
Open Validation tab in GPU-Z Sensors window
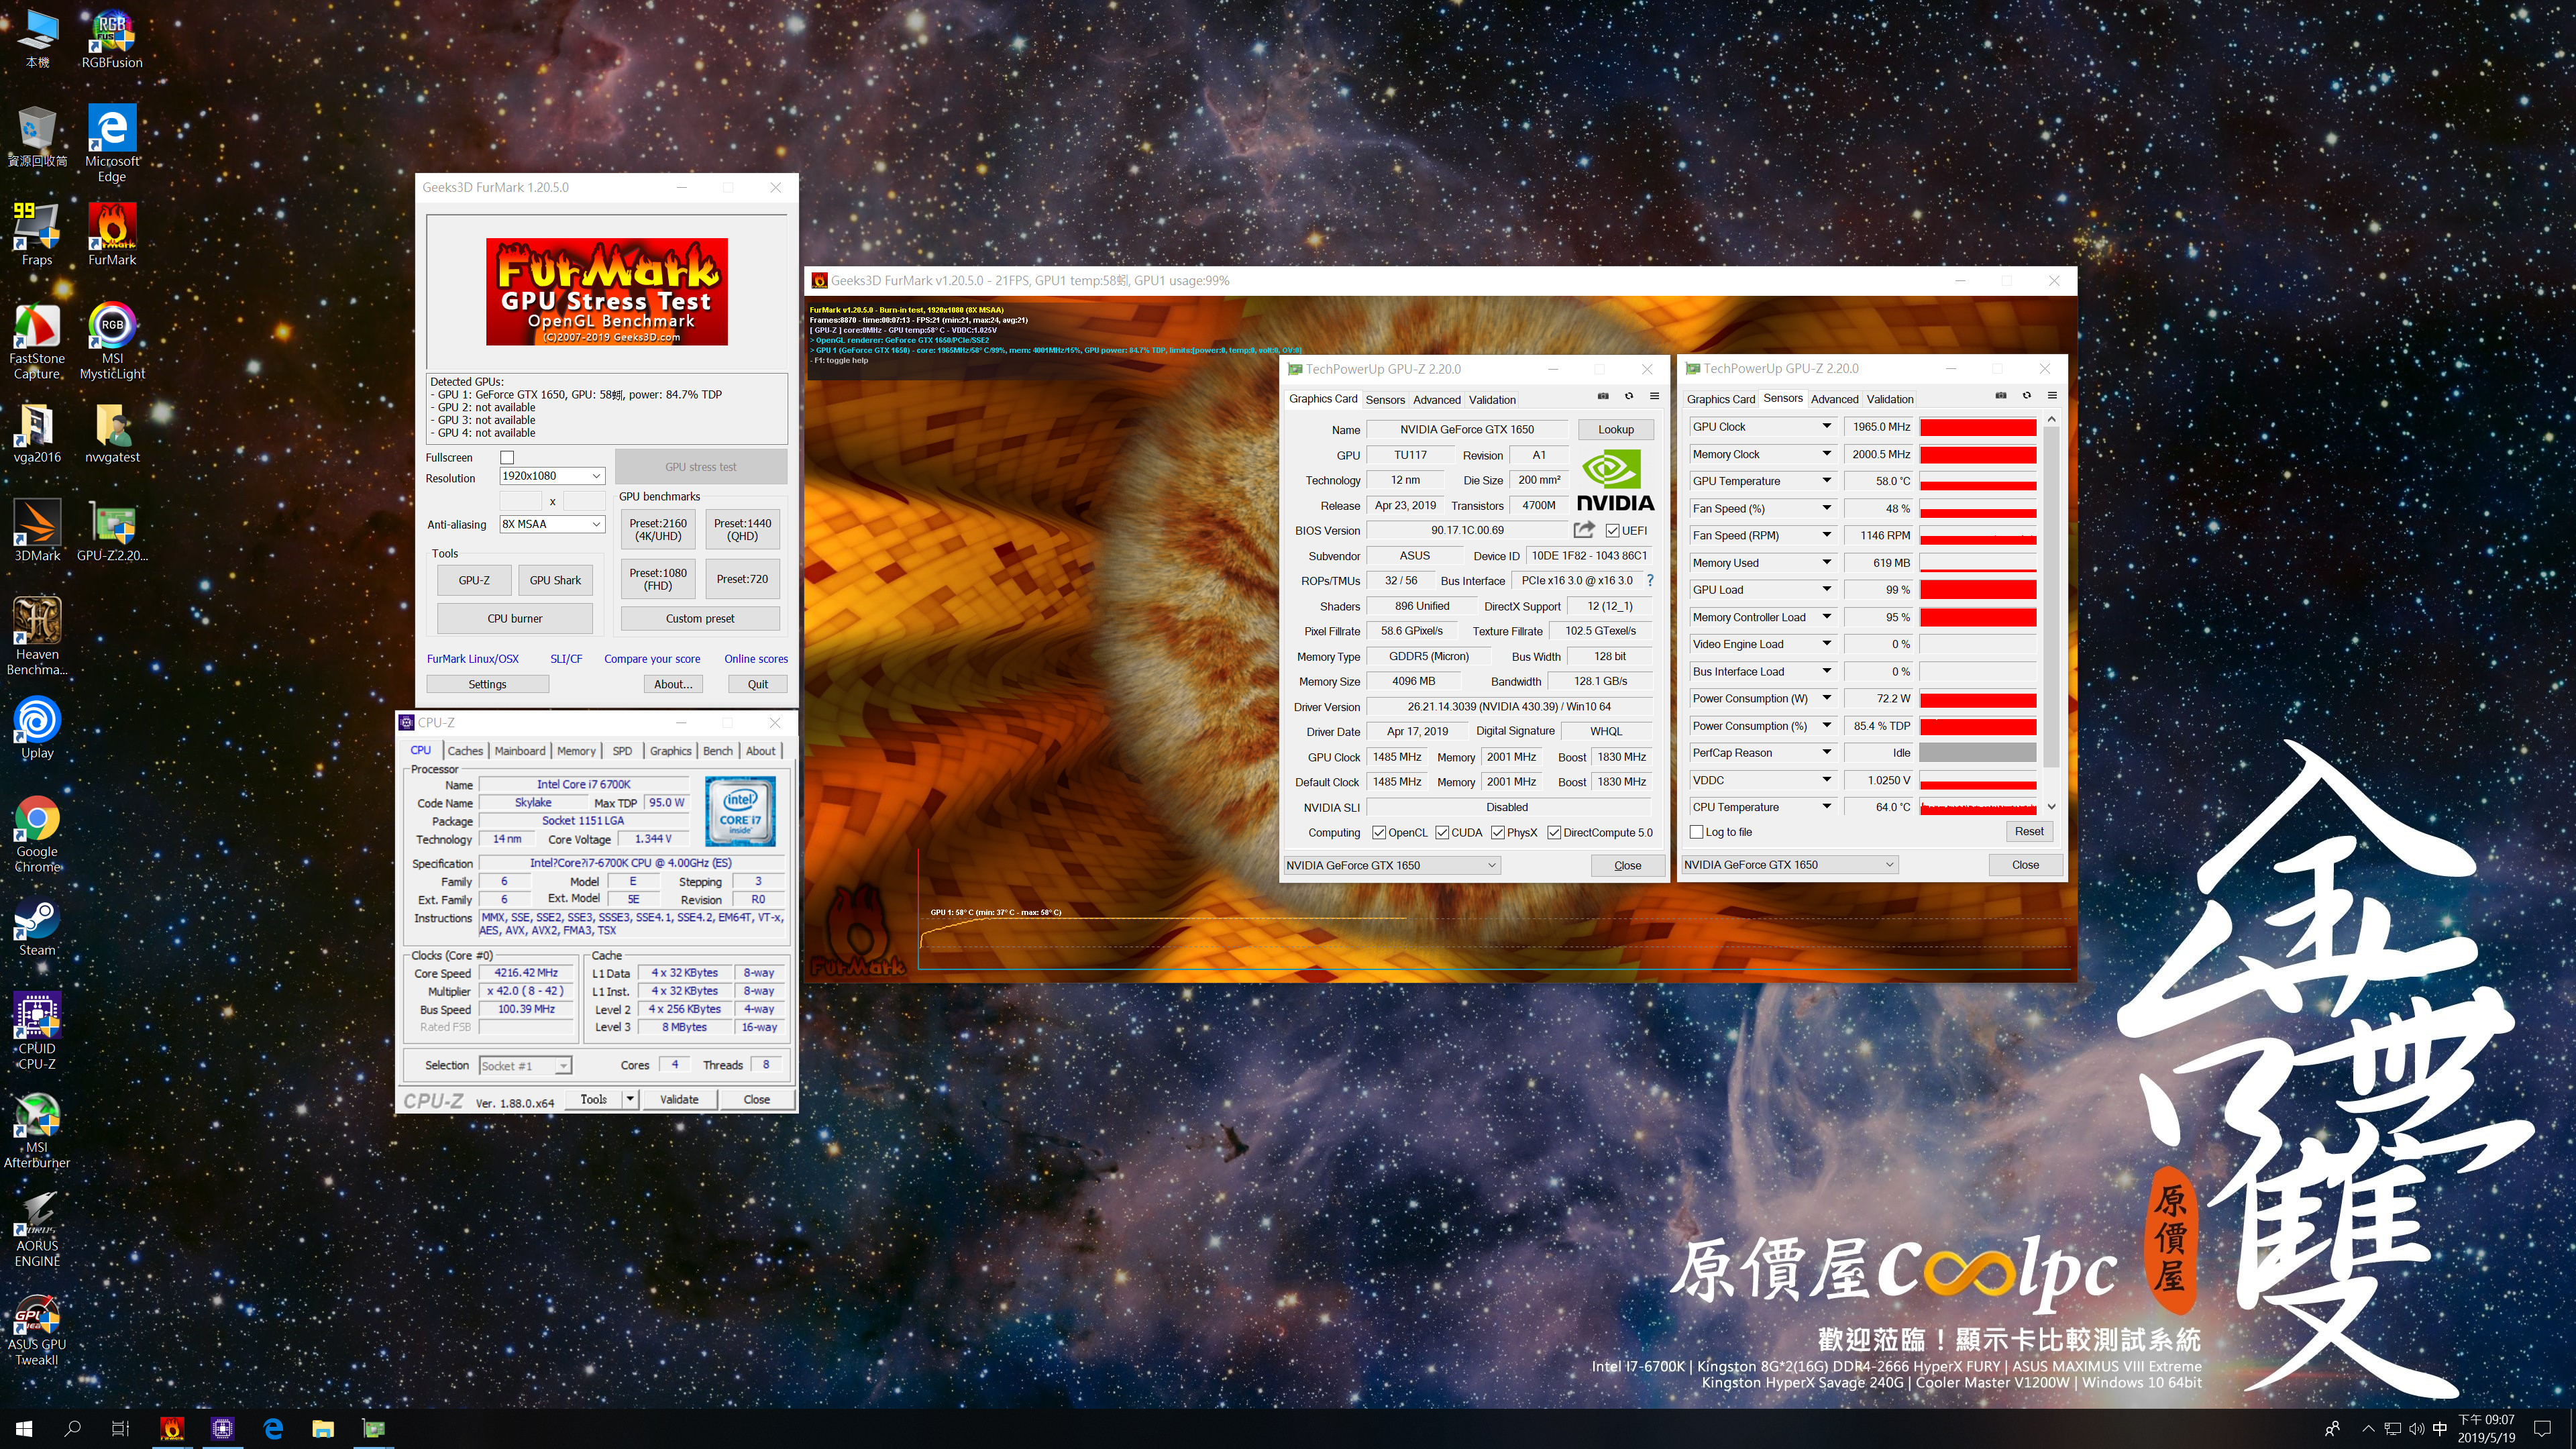click(1890, 399)
